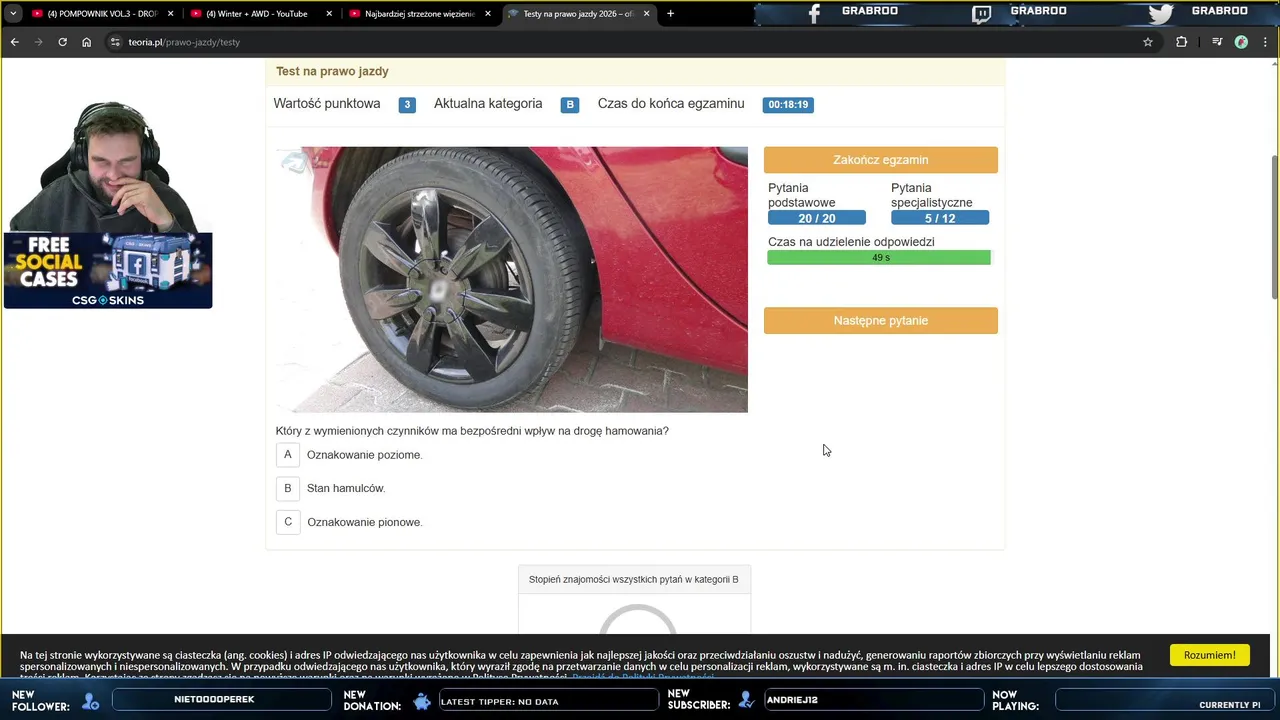
Task: Close the Winter + AWD tab
Action: coord(329,14)
